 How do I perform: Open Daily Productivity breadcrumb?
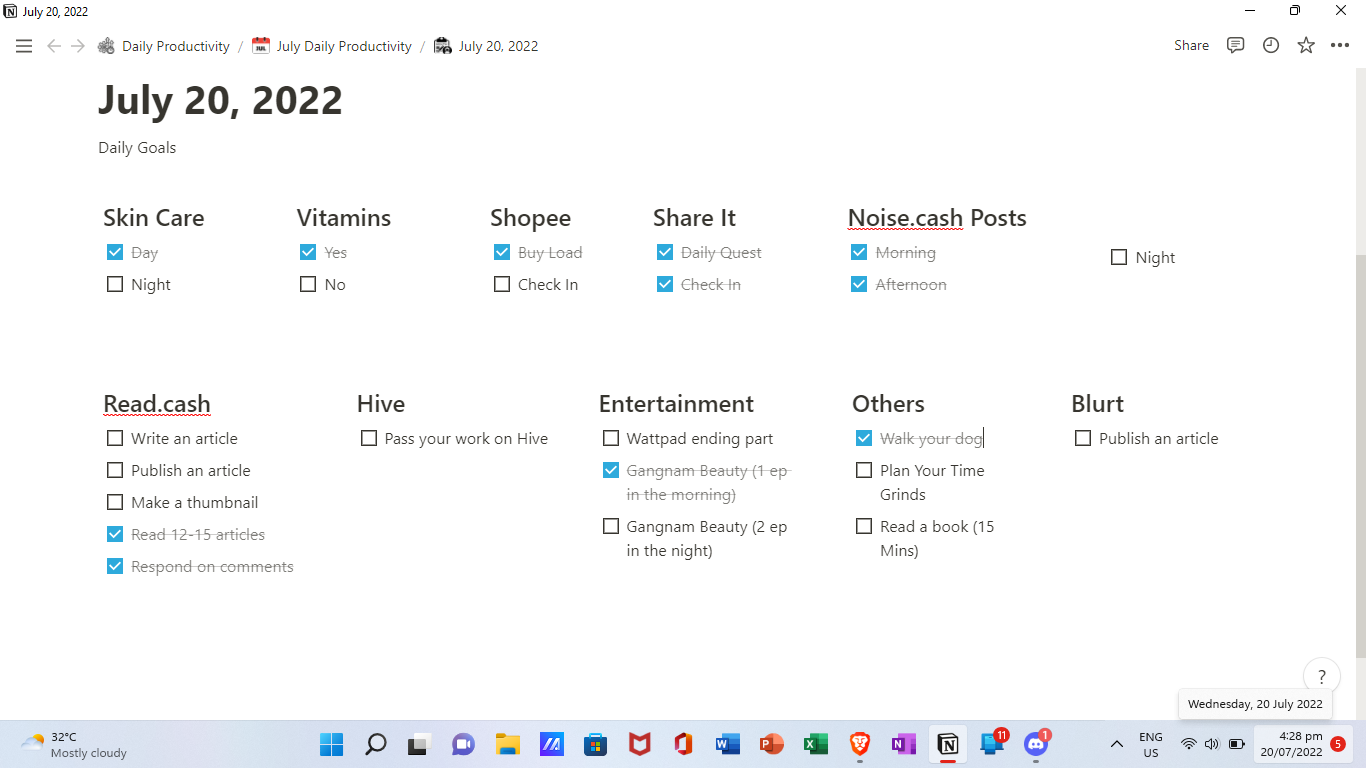(164, 46)
